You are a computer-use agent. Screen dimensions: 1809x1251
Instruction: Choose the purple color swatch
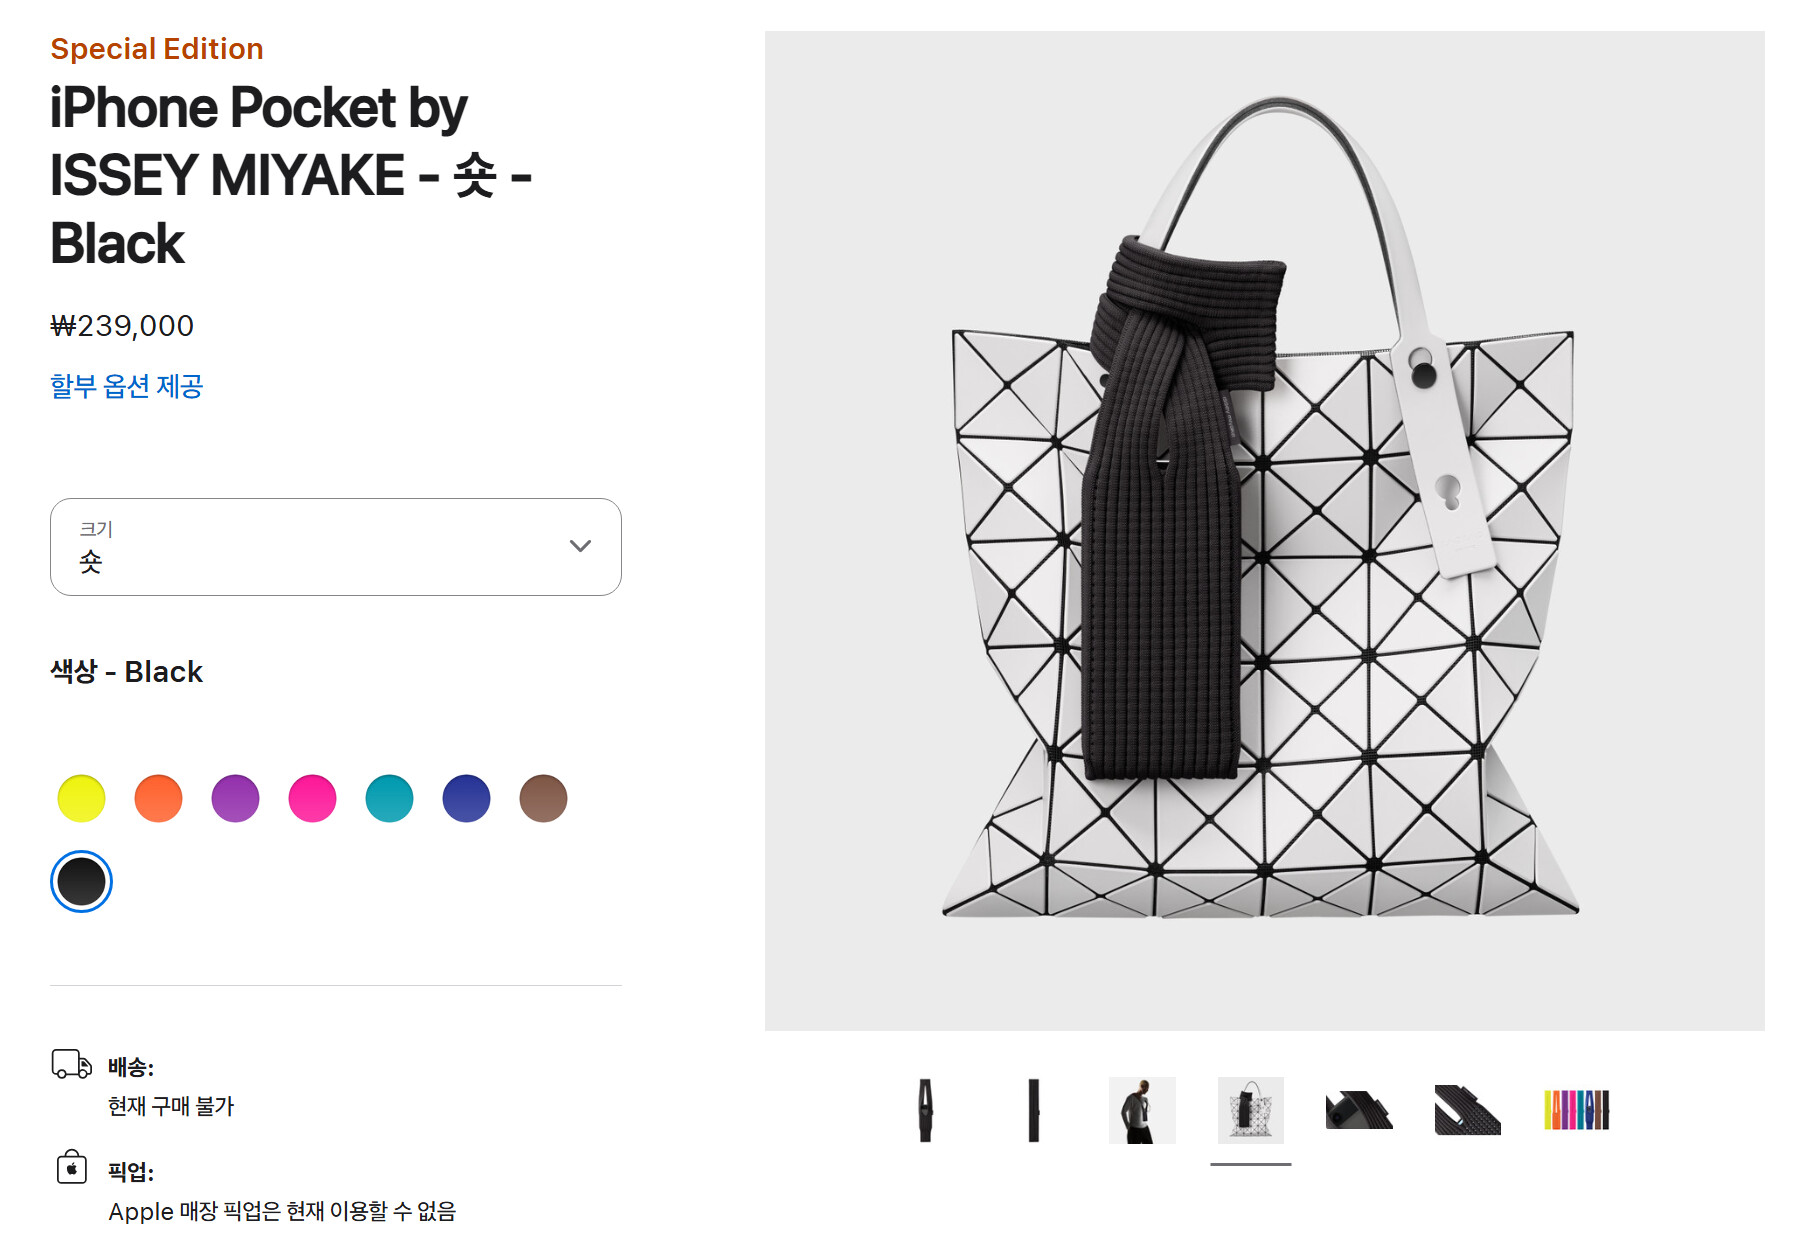click(235, 798)
